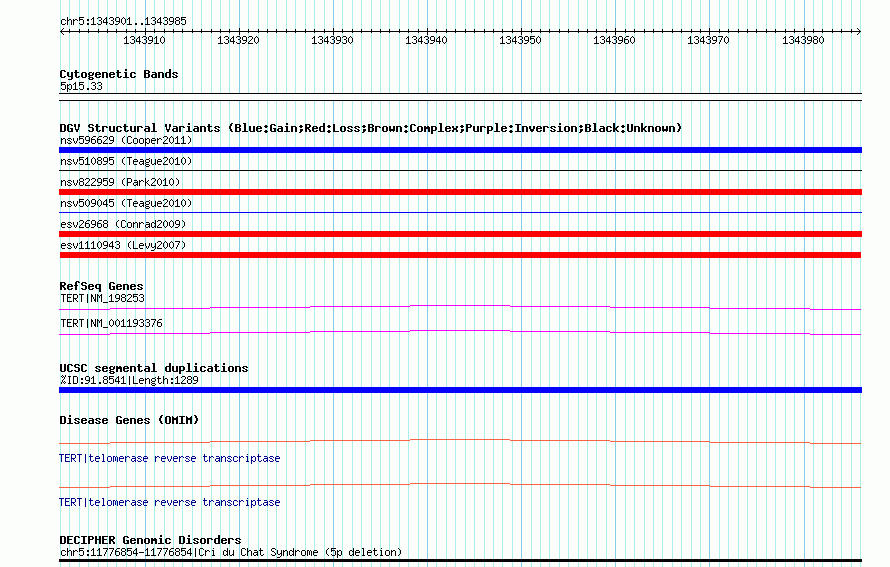Click the red loss bar under esv1110943
890x567 pixels.
(x=460, y=255)
